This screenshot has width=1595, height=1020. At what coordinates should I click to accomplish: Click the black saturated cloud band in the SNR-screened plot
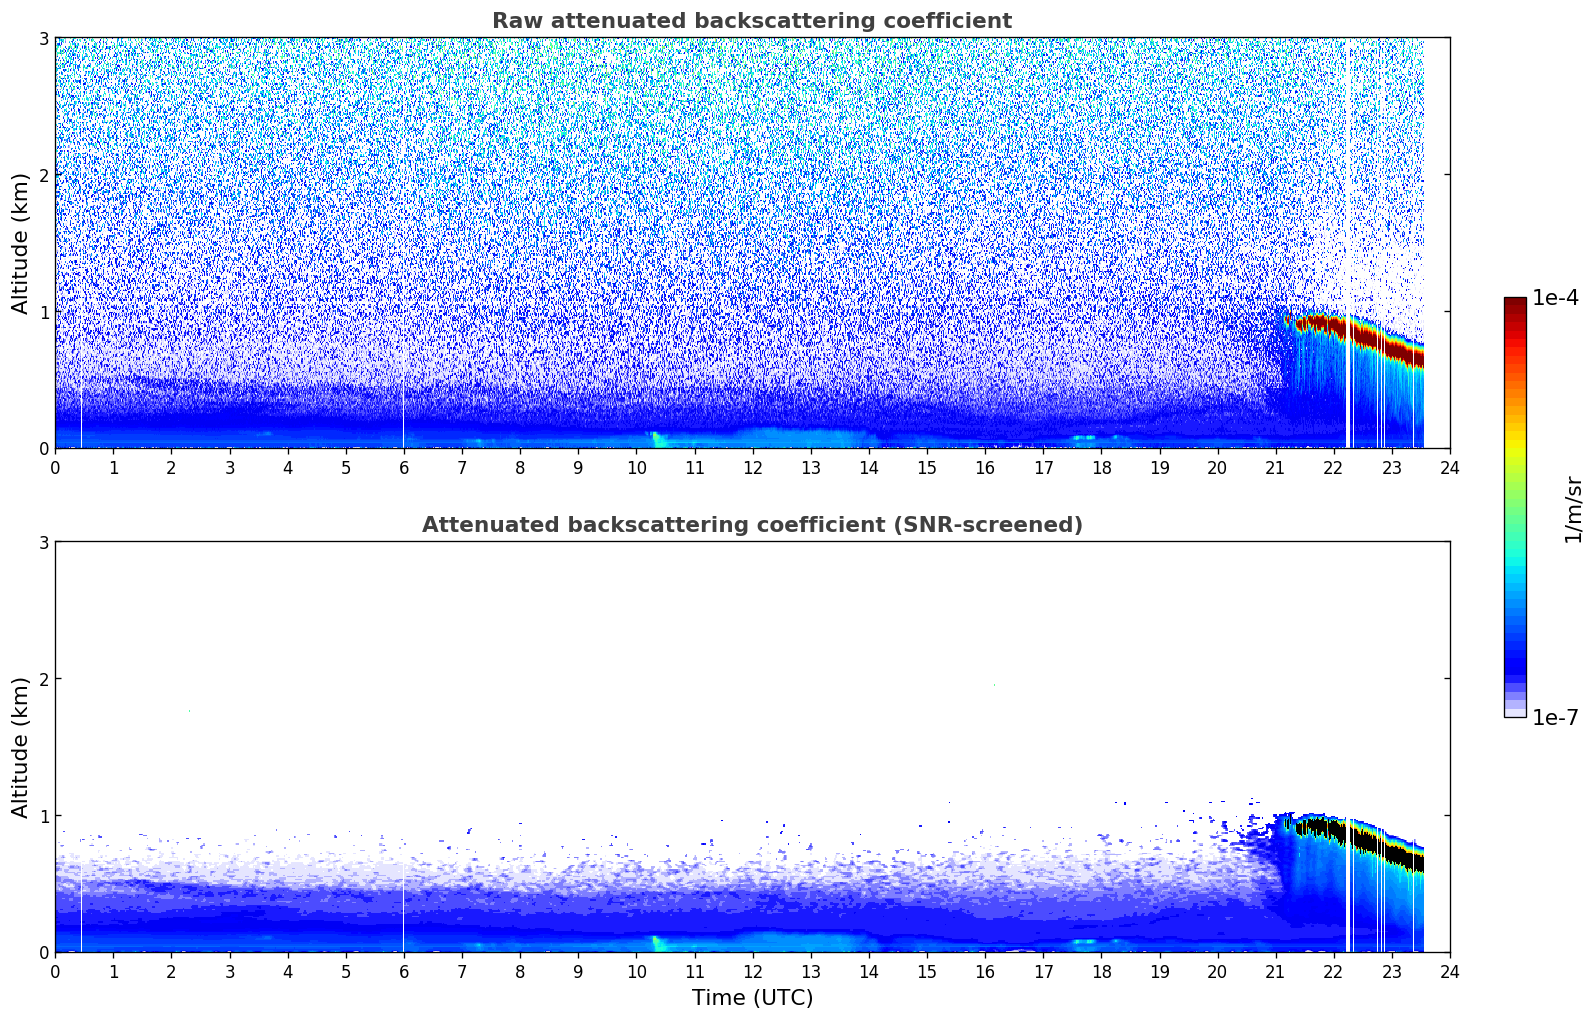(x=1360, y=842)
